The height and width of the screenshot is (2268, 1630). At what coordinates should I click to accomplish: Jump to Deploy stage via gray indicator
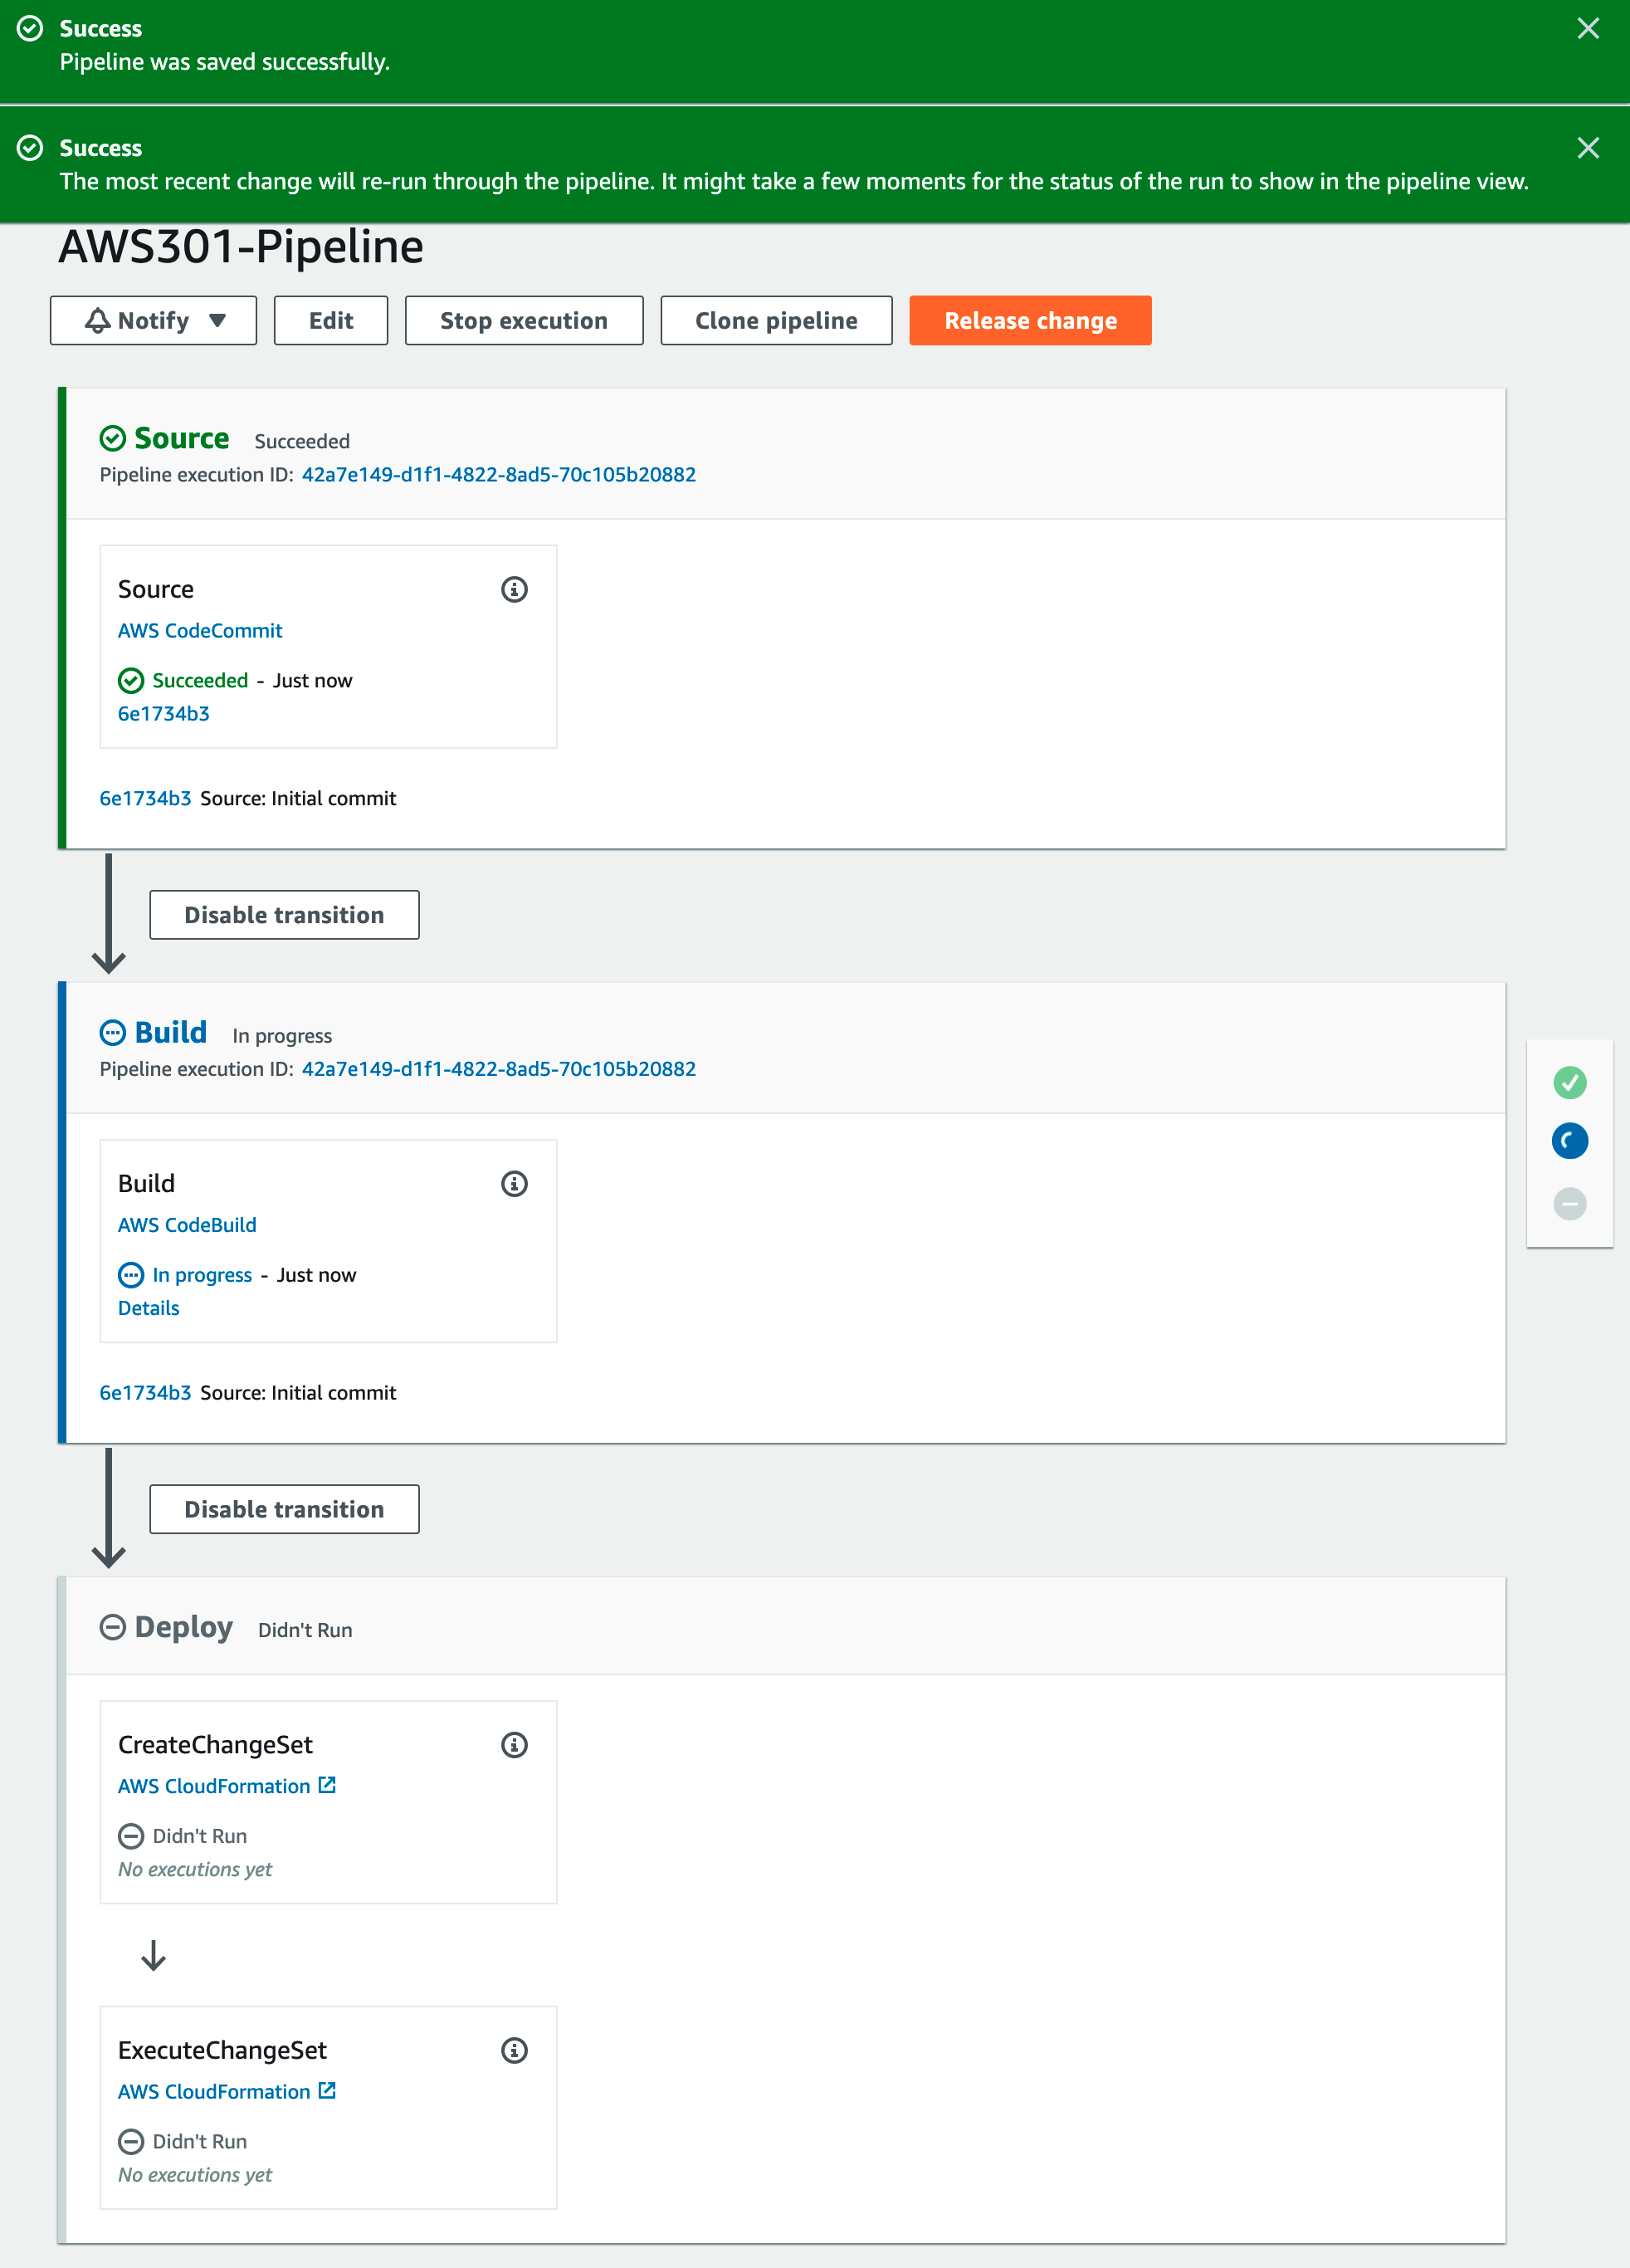pyautogui.click(x=1569, y=1203)
